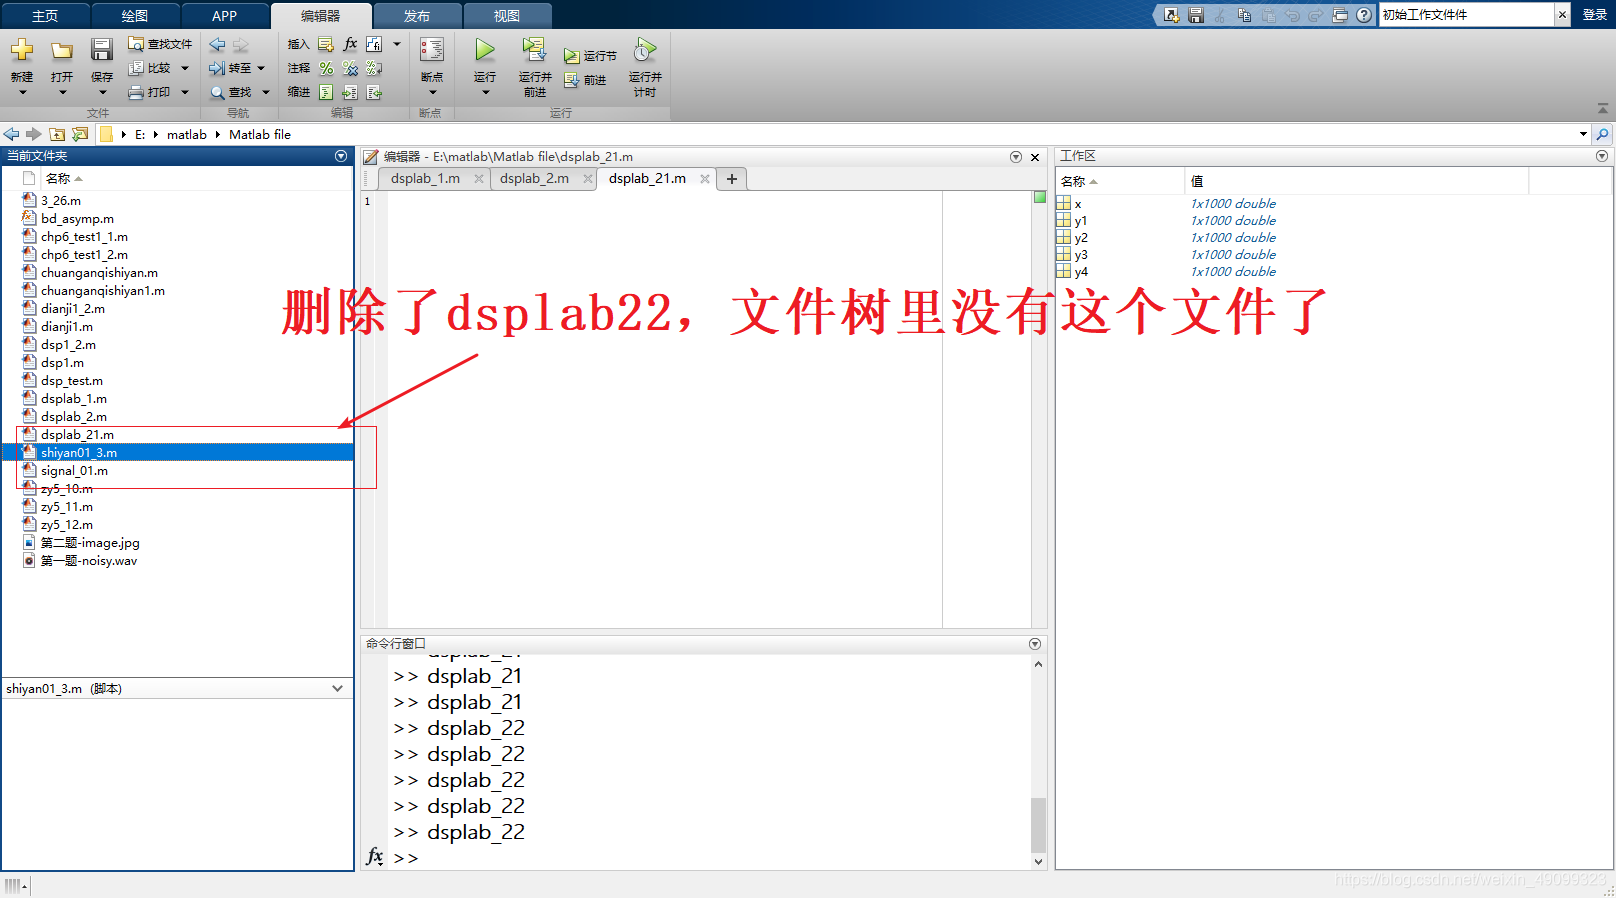Expand the shiyan01_3.m details panel chevron

[x=337, y=688]
